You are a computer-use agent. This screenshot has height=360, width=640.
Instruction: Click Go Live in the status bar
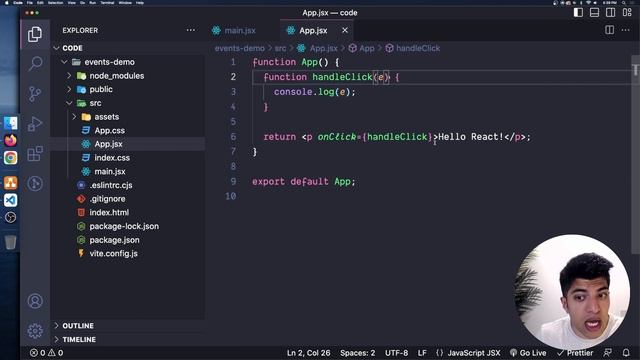pos(528,353)
